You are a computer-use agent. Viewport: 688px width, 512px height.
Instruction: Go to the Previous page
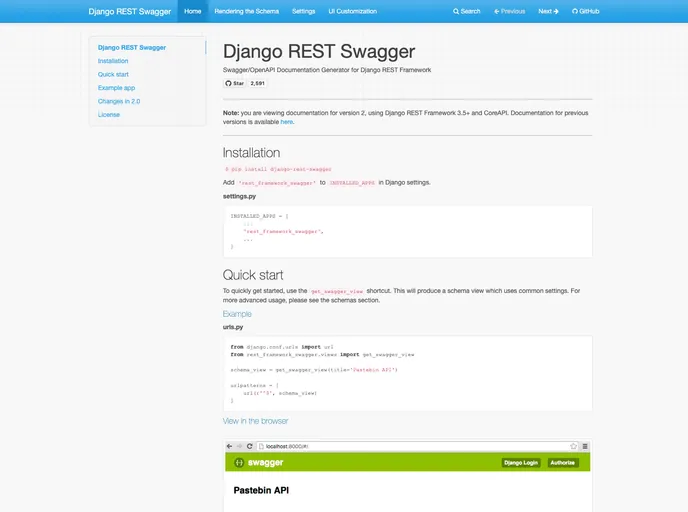509,11
